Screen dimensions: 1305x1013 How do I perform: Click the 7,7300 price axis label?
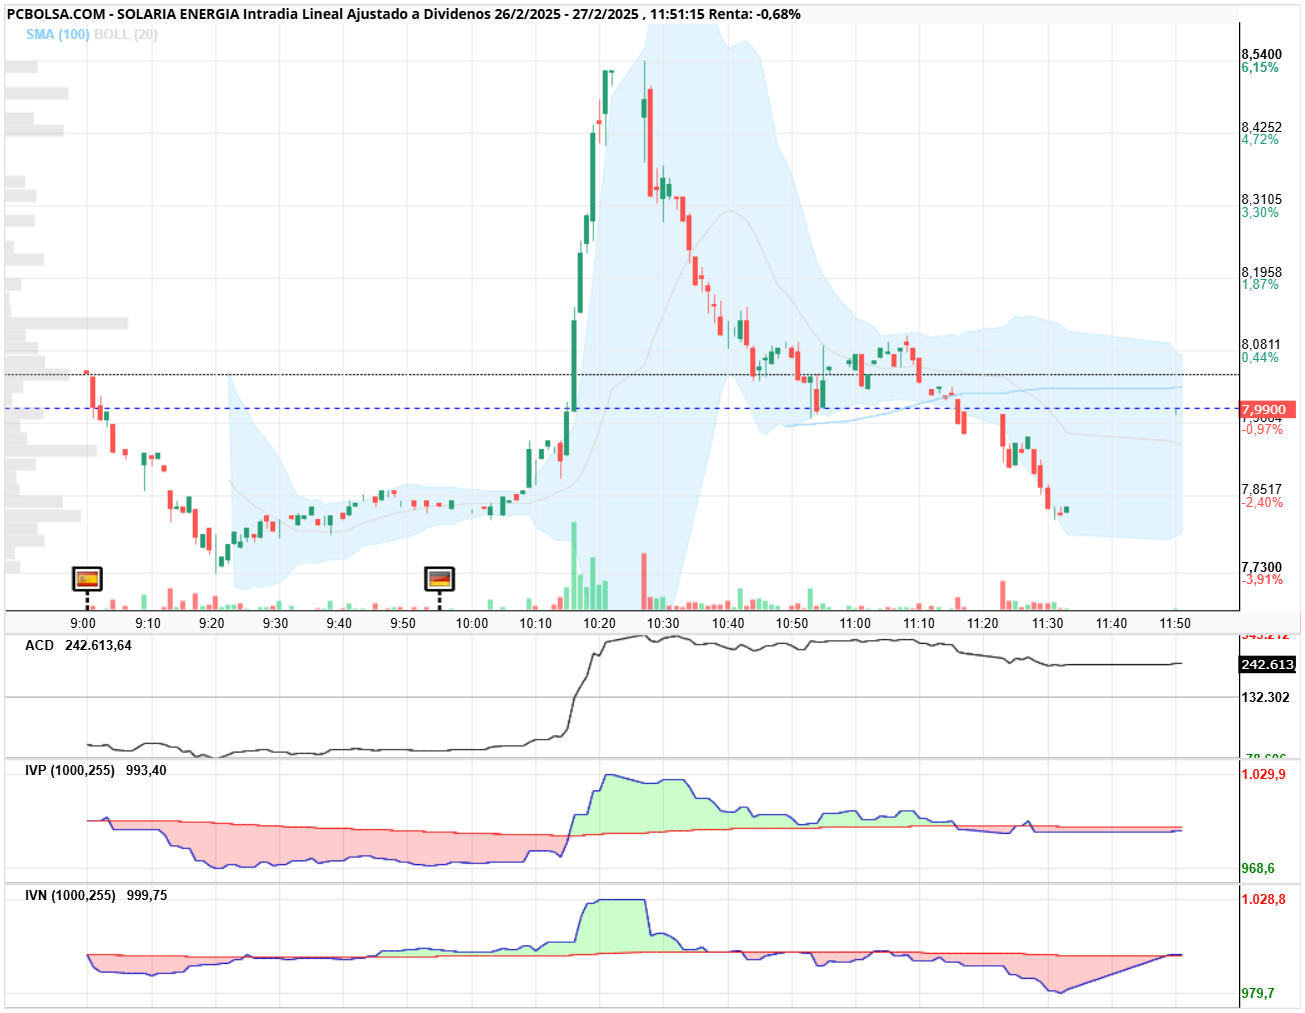point(1261,567)
